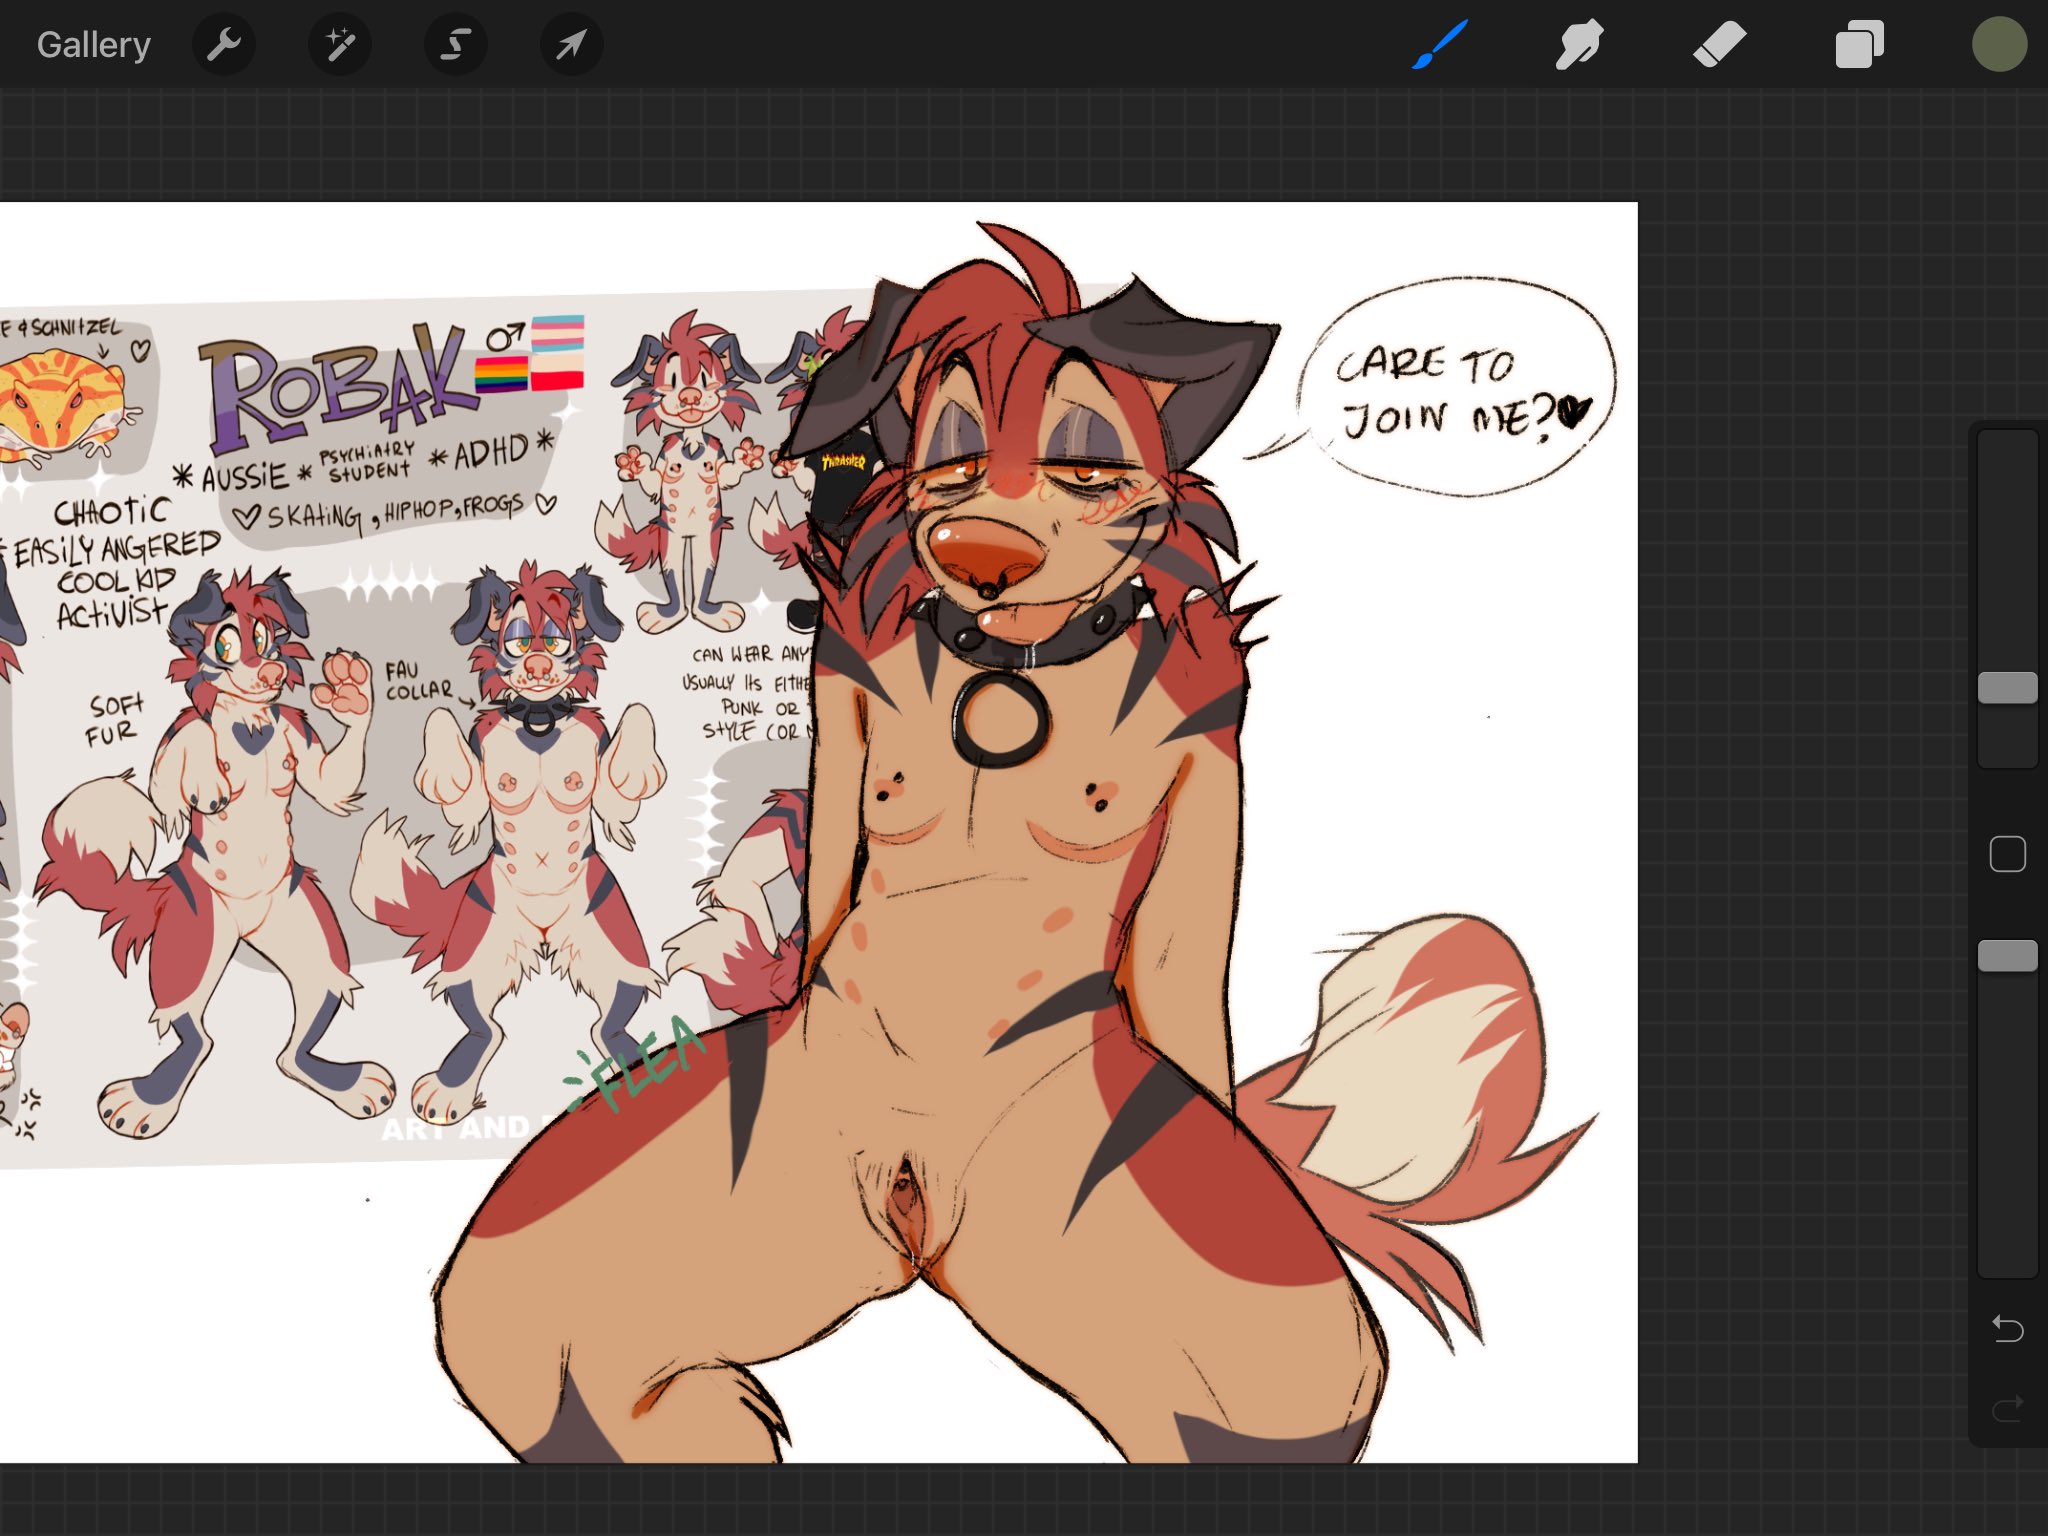The height and width of the screenshot is (1536, 2048).
Task: Tap the square Modify button in sidebar
Action: [x=2007, y=854]
